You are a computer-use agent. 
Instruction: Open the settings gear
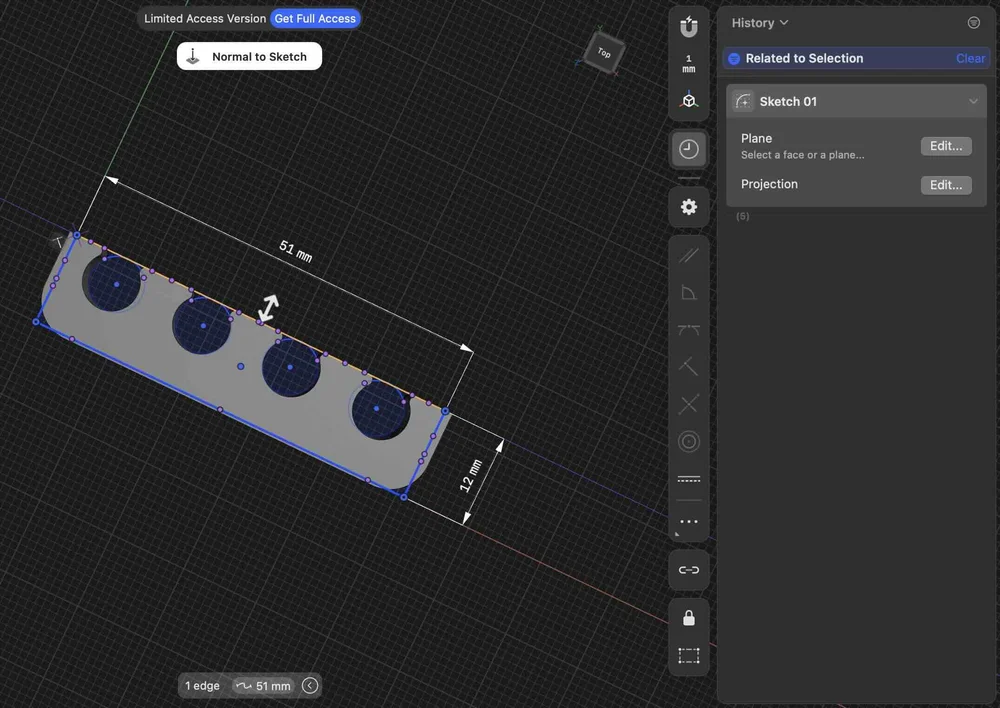coord(688,207)
